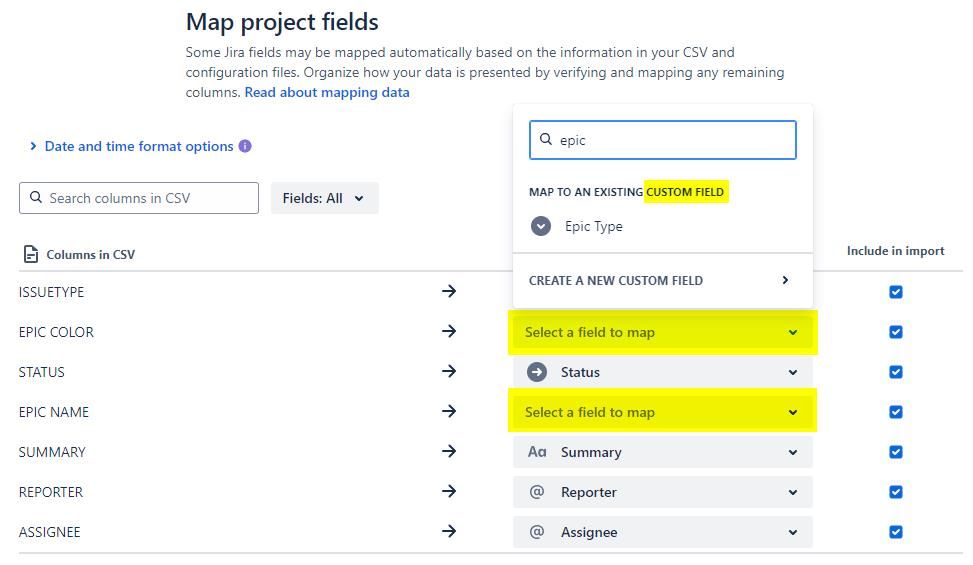
Task: Click the arrow icon next to ISSUETYPE
Action: (x=449, y=291)
